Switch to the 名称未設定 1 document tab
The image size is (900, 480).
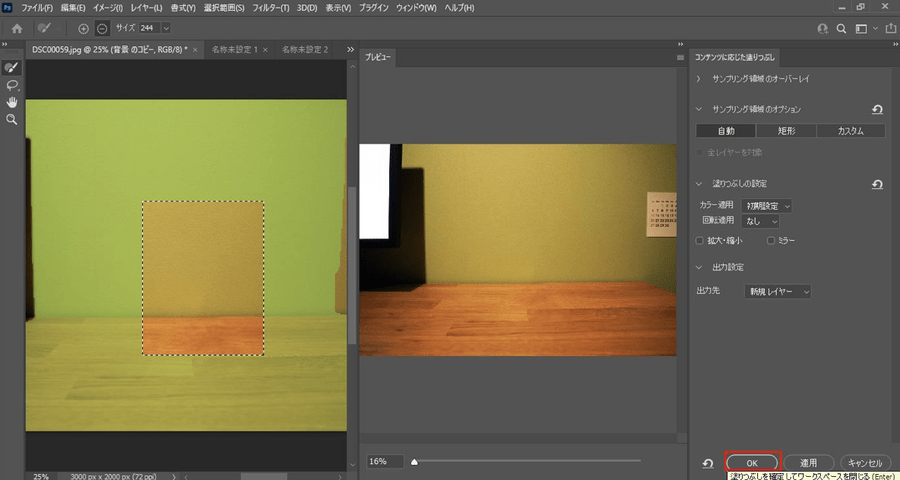click(x=231, y=49)
